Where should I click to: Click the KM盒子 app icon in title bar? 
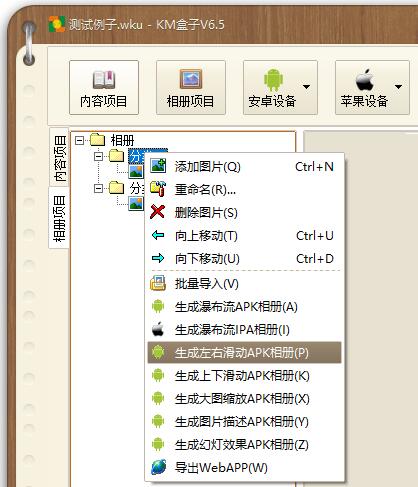pos(57,24)
